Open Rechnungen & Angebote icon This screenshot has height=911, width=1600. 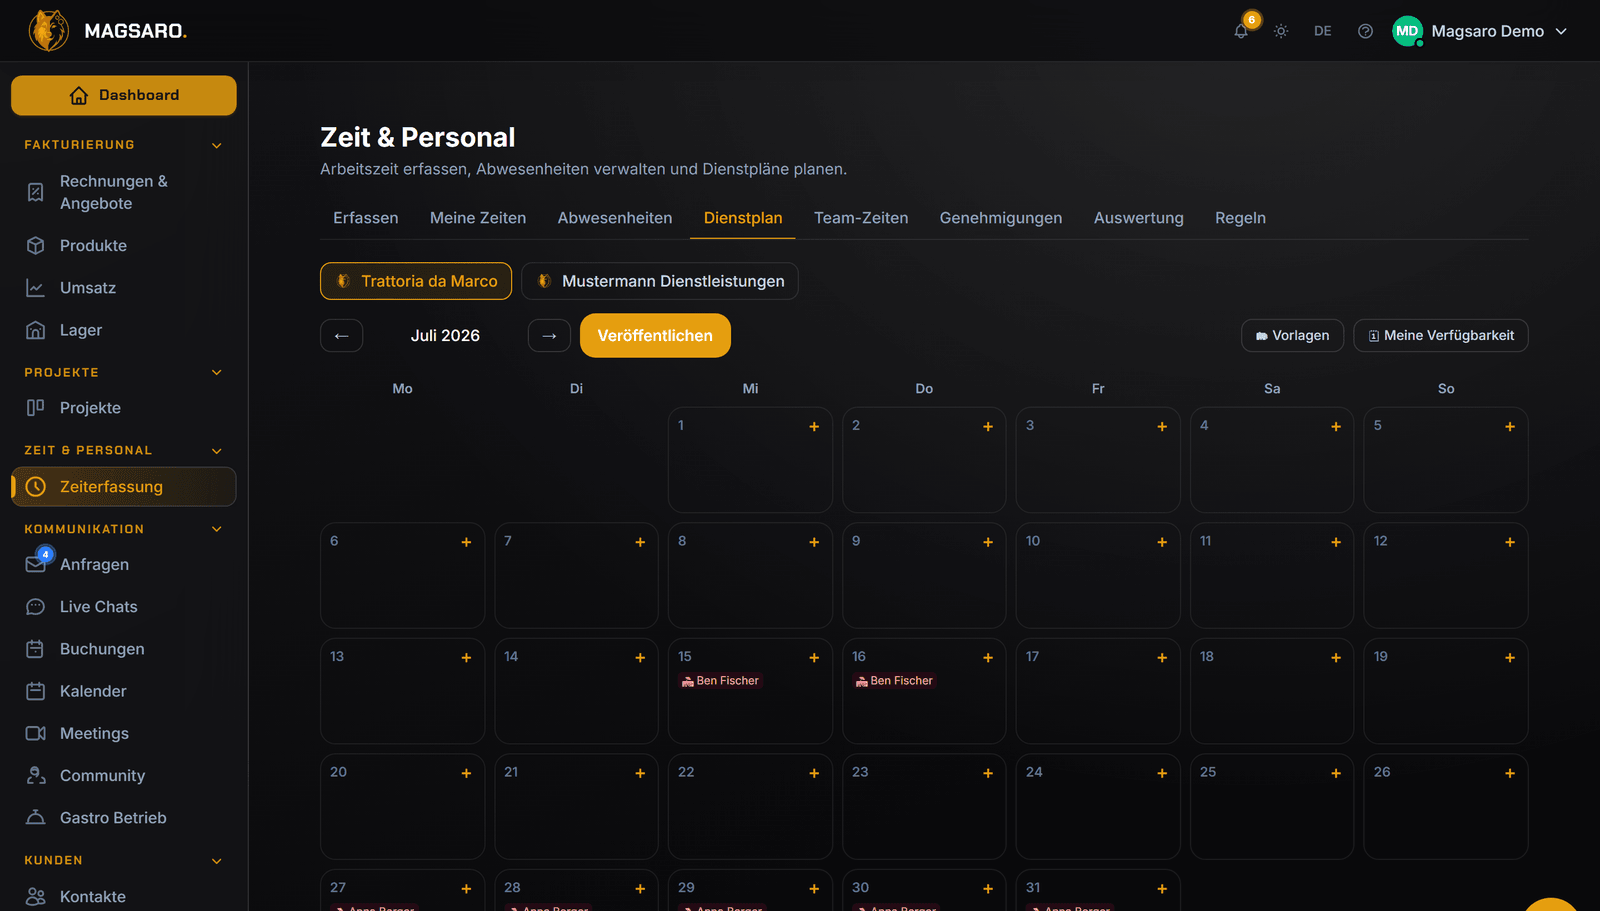pyautogui.click(x=35, y=192)
